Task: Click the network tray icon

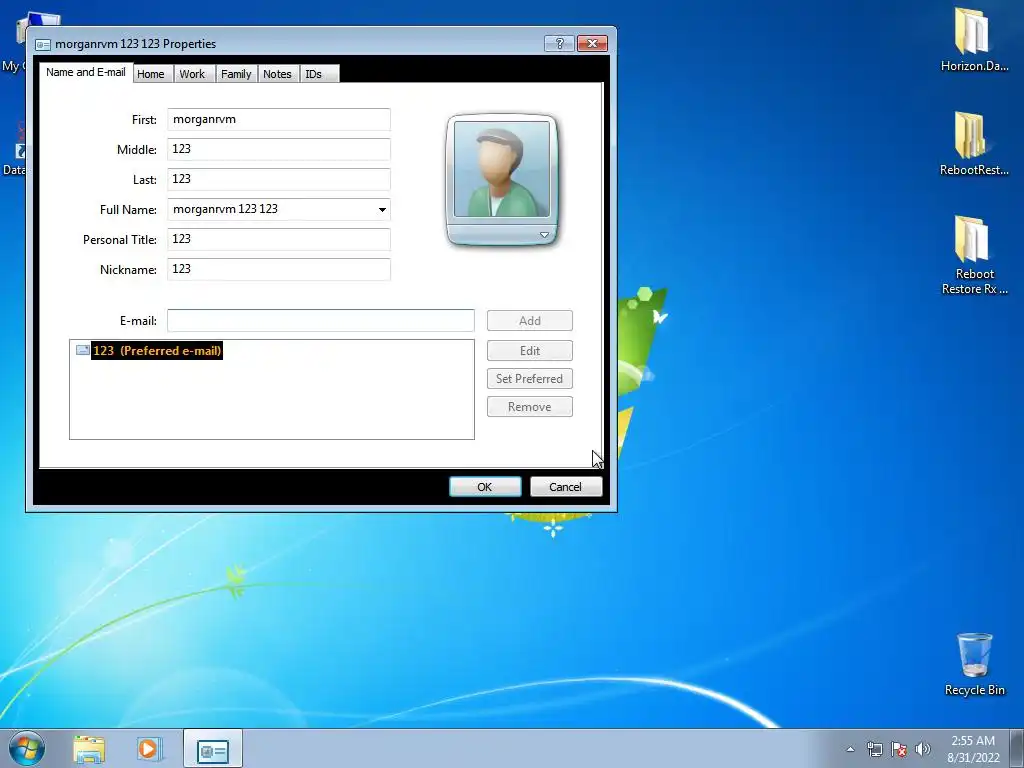Action: tap(874, 749)
